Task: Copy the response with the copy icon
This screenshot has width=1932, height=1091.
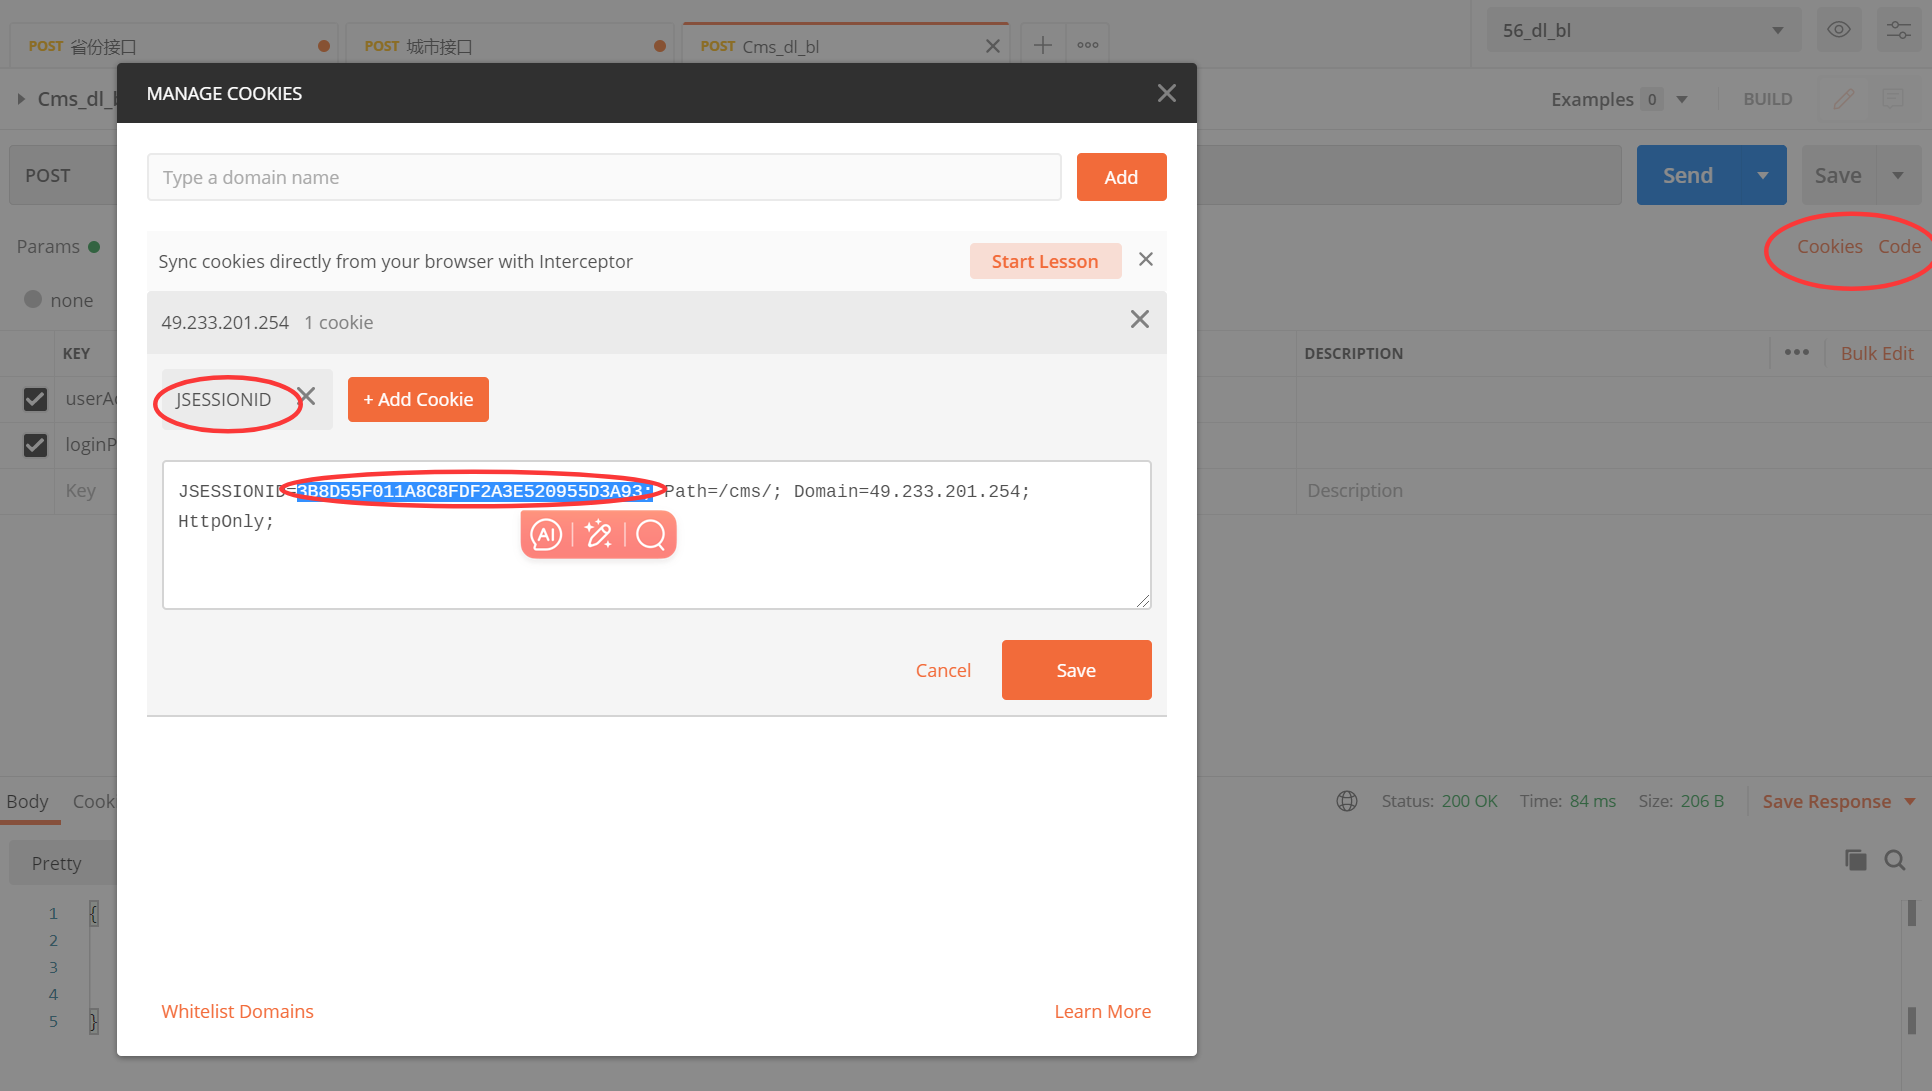Action: 1855,860
